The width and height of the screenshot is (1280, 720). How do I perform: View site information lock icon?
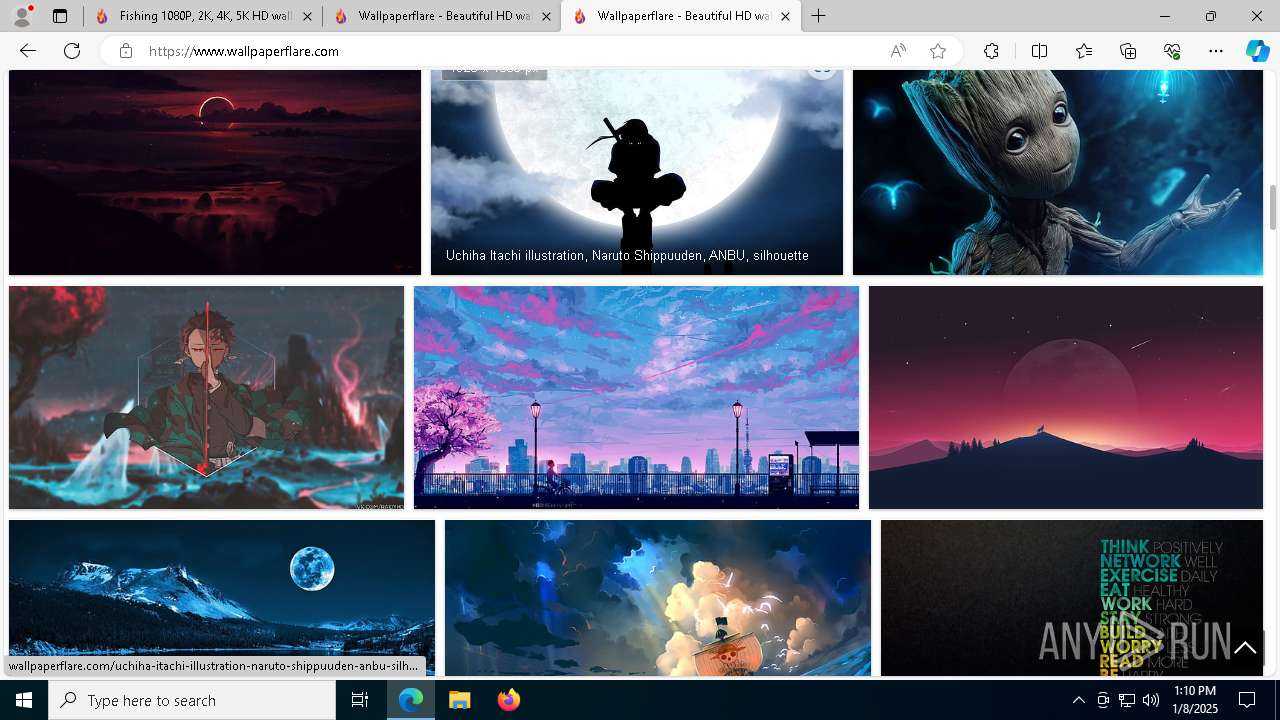point(126,51)
